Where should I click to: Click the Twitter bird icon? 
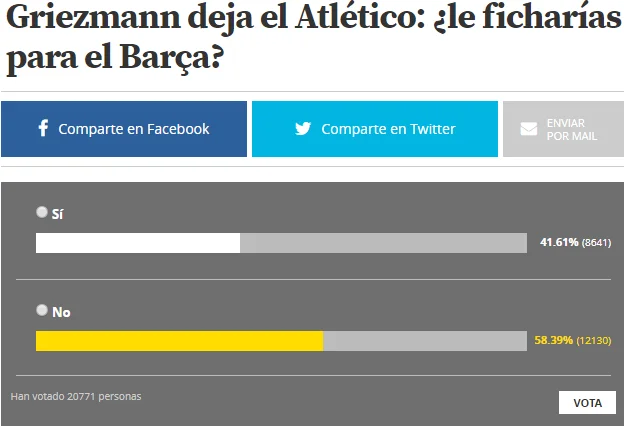[303, 129]
